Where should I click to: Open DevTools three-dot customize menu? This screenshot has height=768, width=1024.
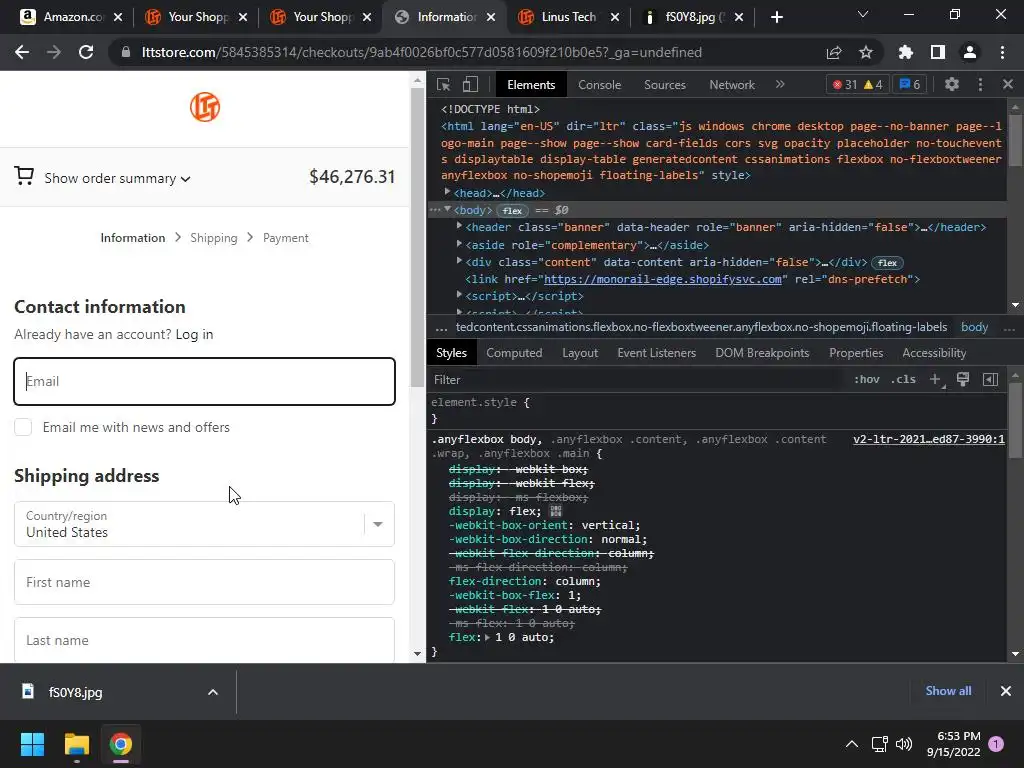pos(980,84)
